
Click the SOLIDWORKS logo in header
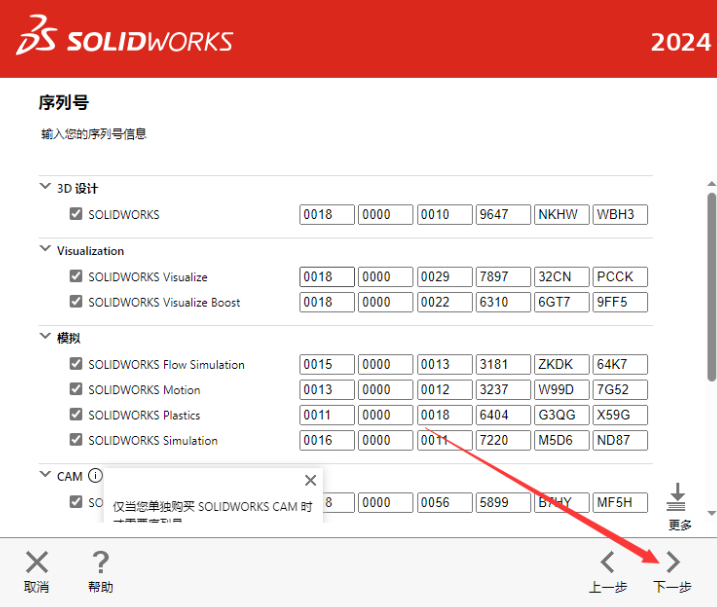coord(125,38)
